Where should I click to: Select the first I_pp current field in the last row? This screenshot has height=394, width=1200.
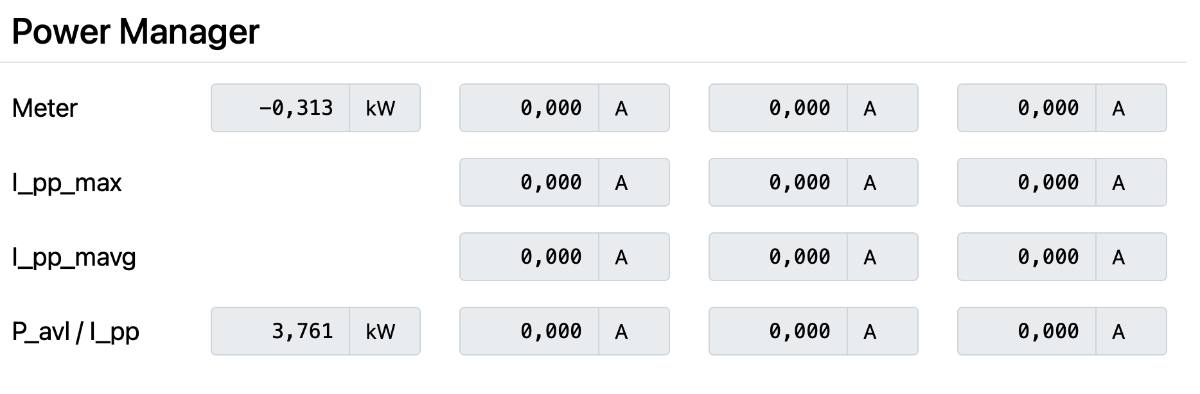(x=529, y=331)
